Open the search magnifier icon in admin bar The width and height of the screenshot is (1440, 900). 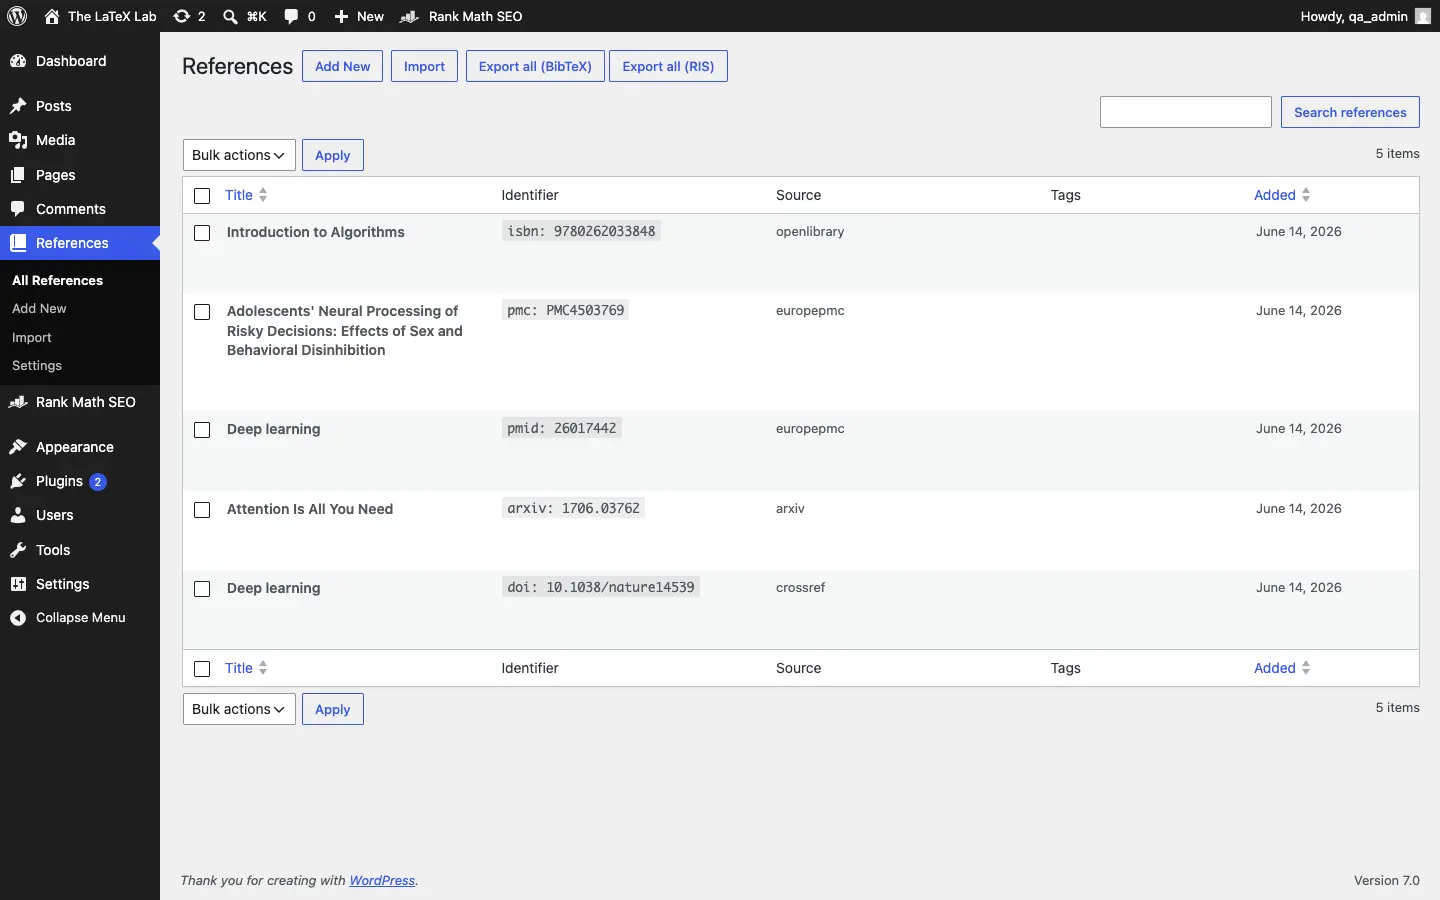[230, 16]
